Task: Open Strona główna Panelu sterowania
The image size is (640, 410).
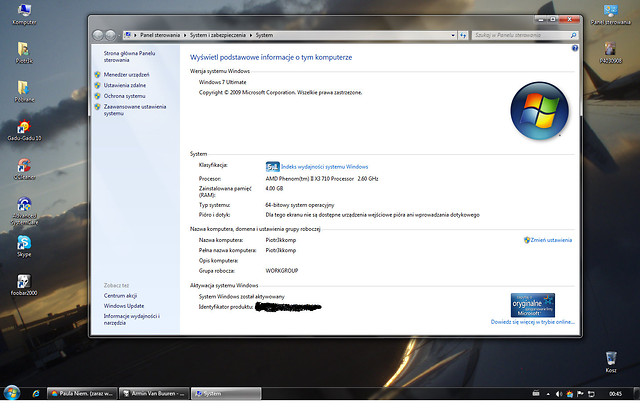Action: (129, 56)
